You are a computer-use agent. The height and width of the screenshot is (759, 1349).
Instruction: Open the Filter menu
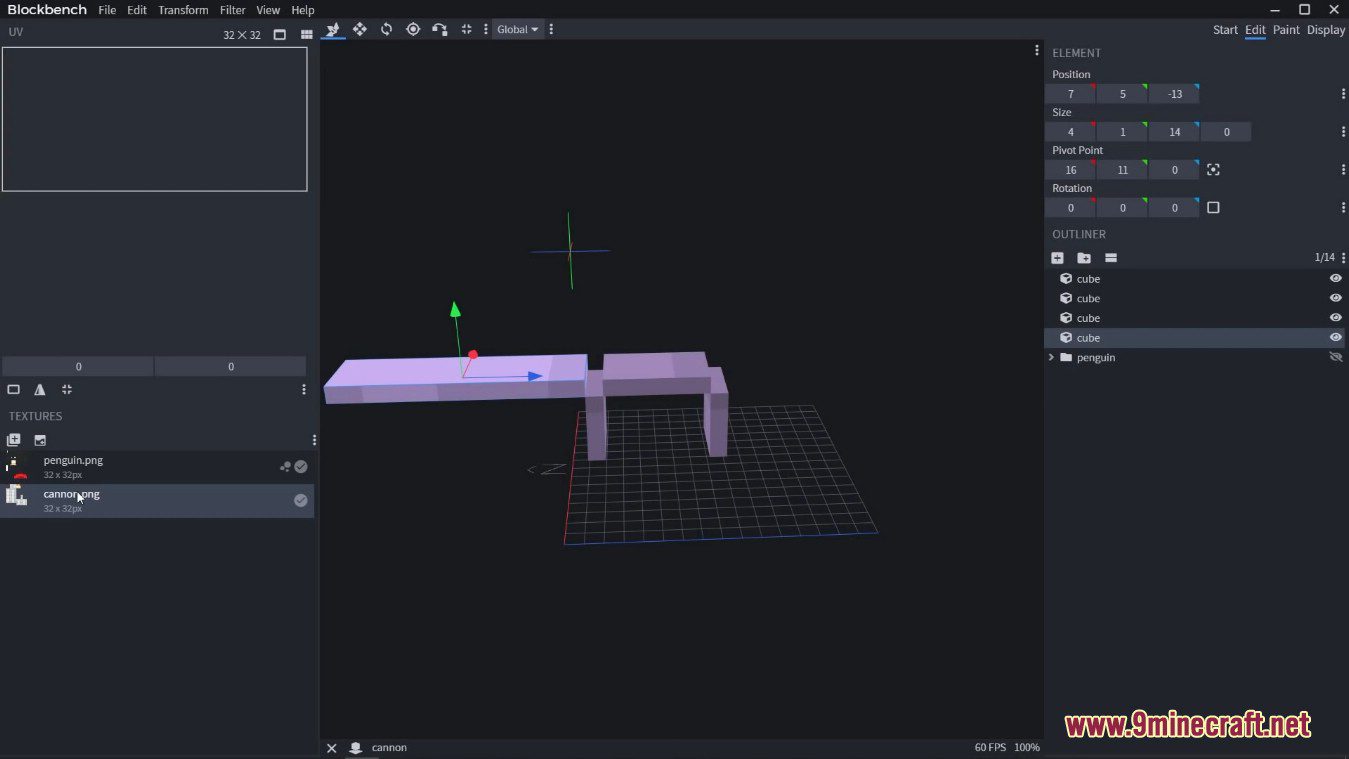(x=232, y=10)
